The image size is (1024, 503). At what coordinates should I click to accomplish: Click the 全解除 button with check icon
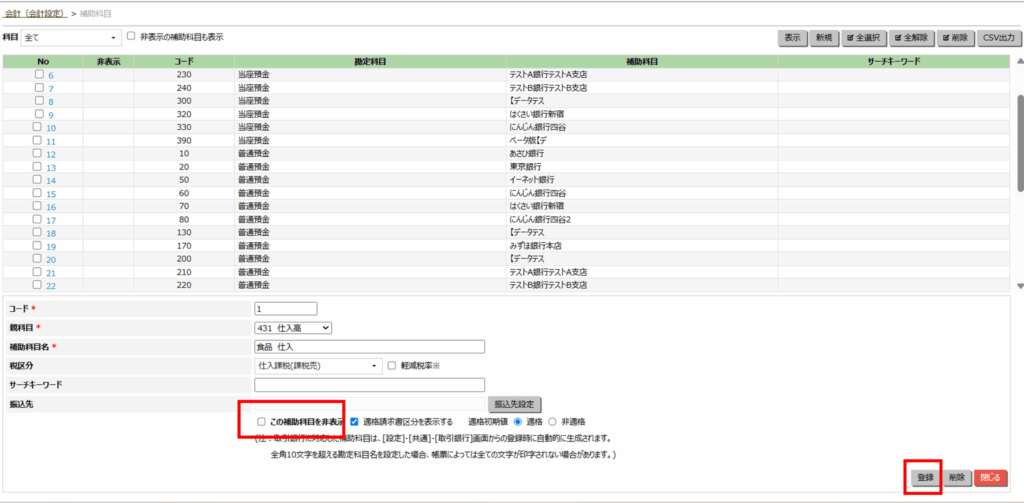[x=908, y=37]
